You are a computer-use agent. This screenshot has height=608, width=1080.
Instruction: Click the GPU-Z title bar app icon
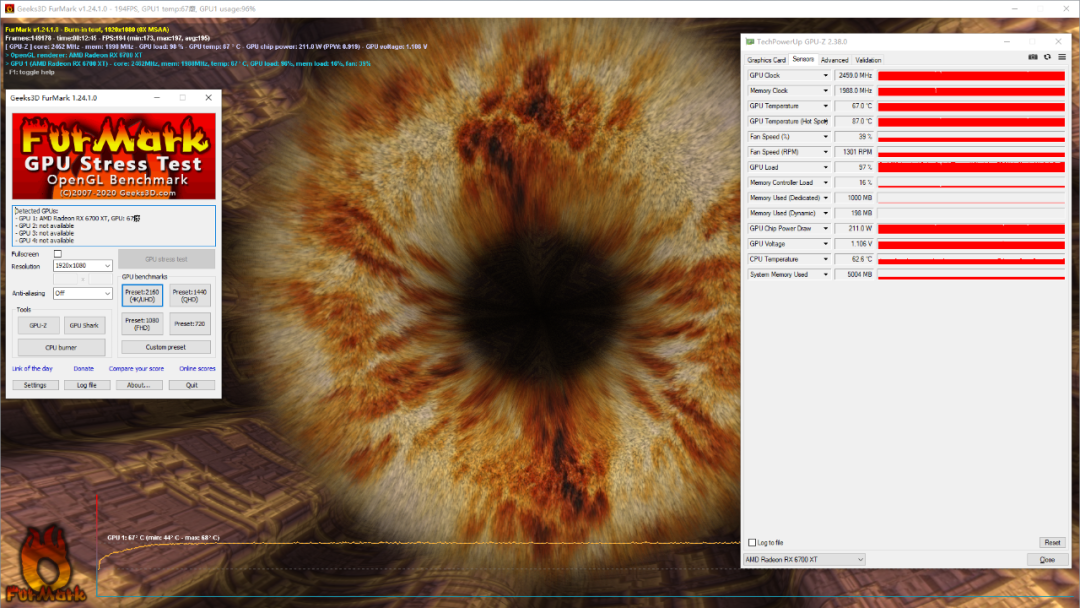(x=750, y=42)
